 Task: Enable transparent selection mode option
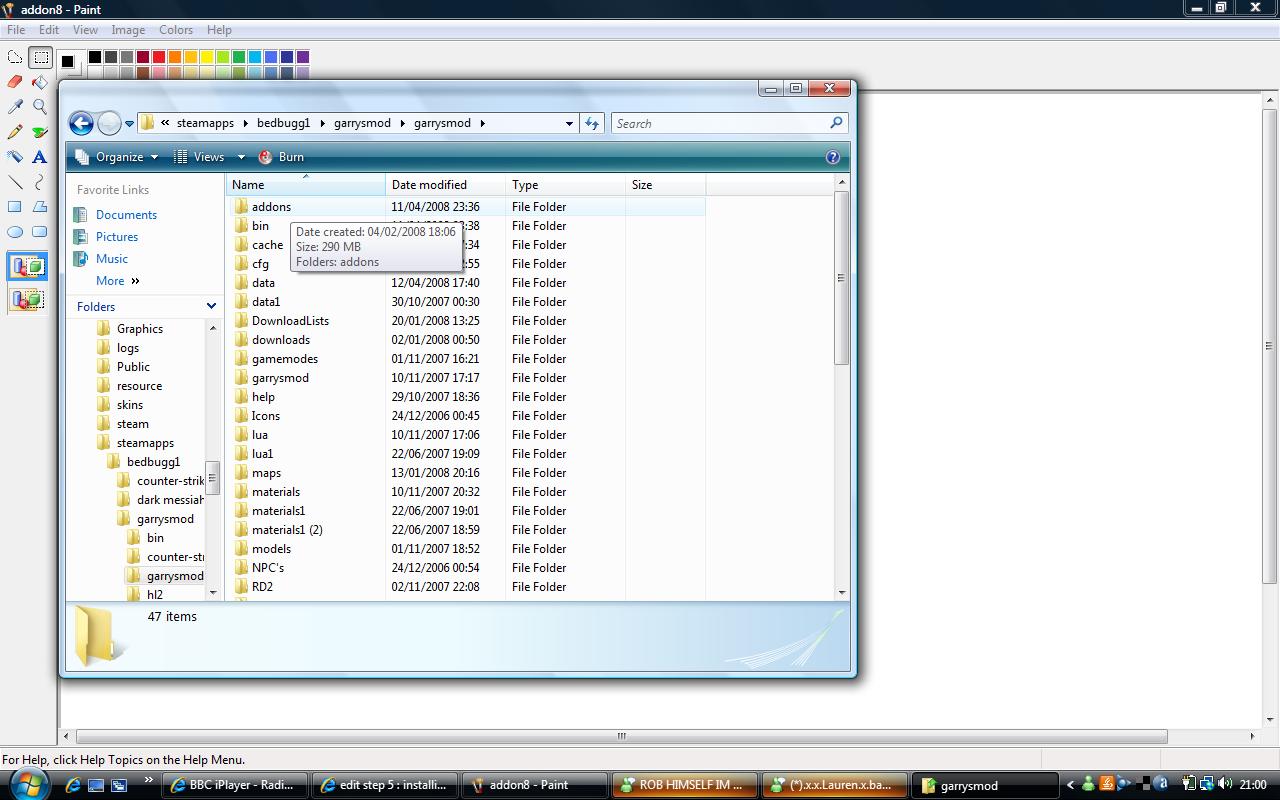pos(27,299)
